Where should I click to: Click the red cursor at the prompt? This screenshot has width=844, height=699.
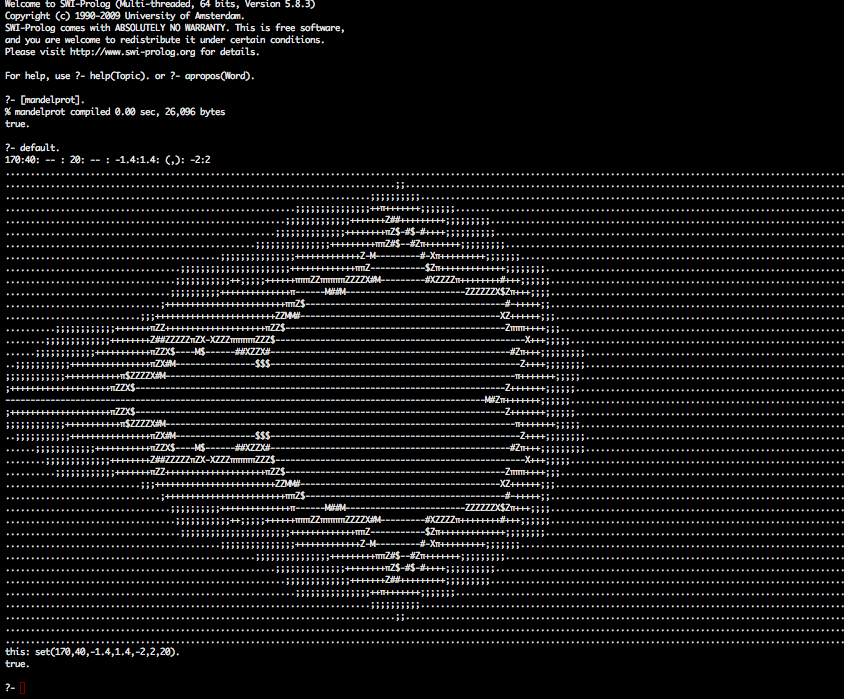click(x=23, y=688)
